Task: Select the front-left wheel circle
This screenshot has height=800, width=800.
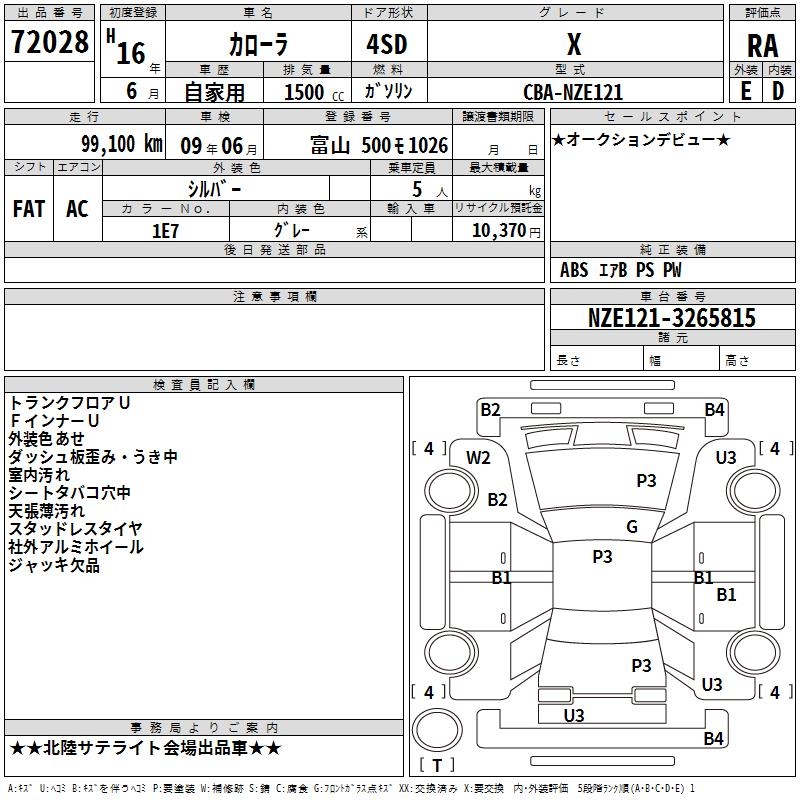Action: [451, 491]
